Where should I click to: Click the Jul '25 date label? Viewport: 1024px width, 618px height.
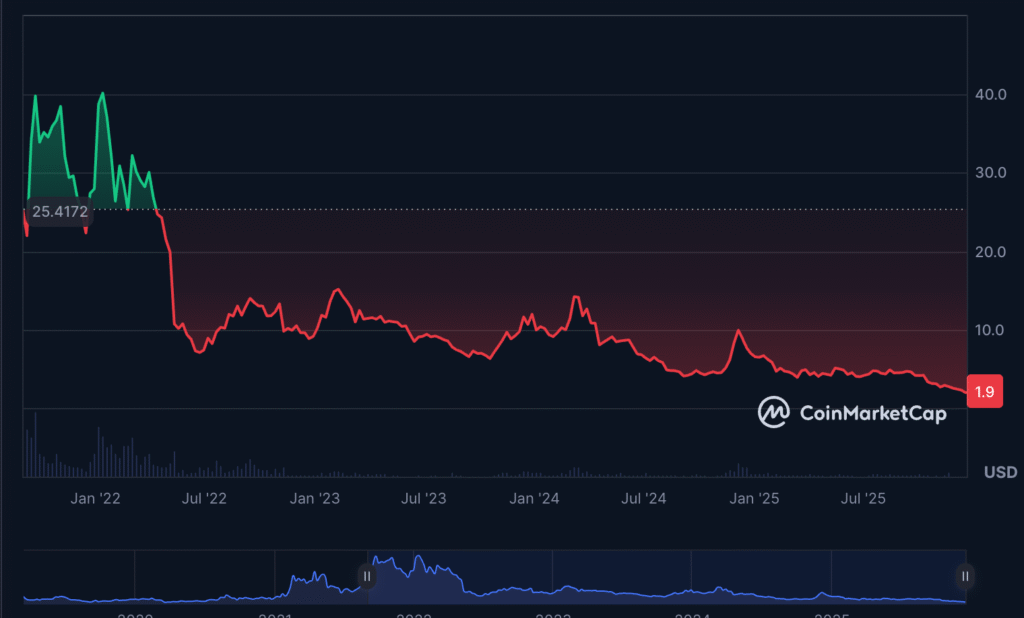[x=862, y=498]
